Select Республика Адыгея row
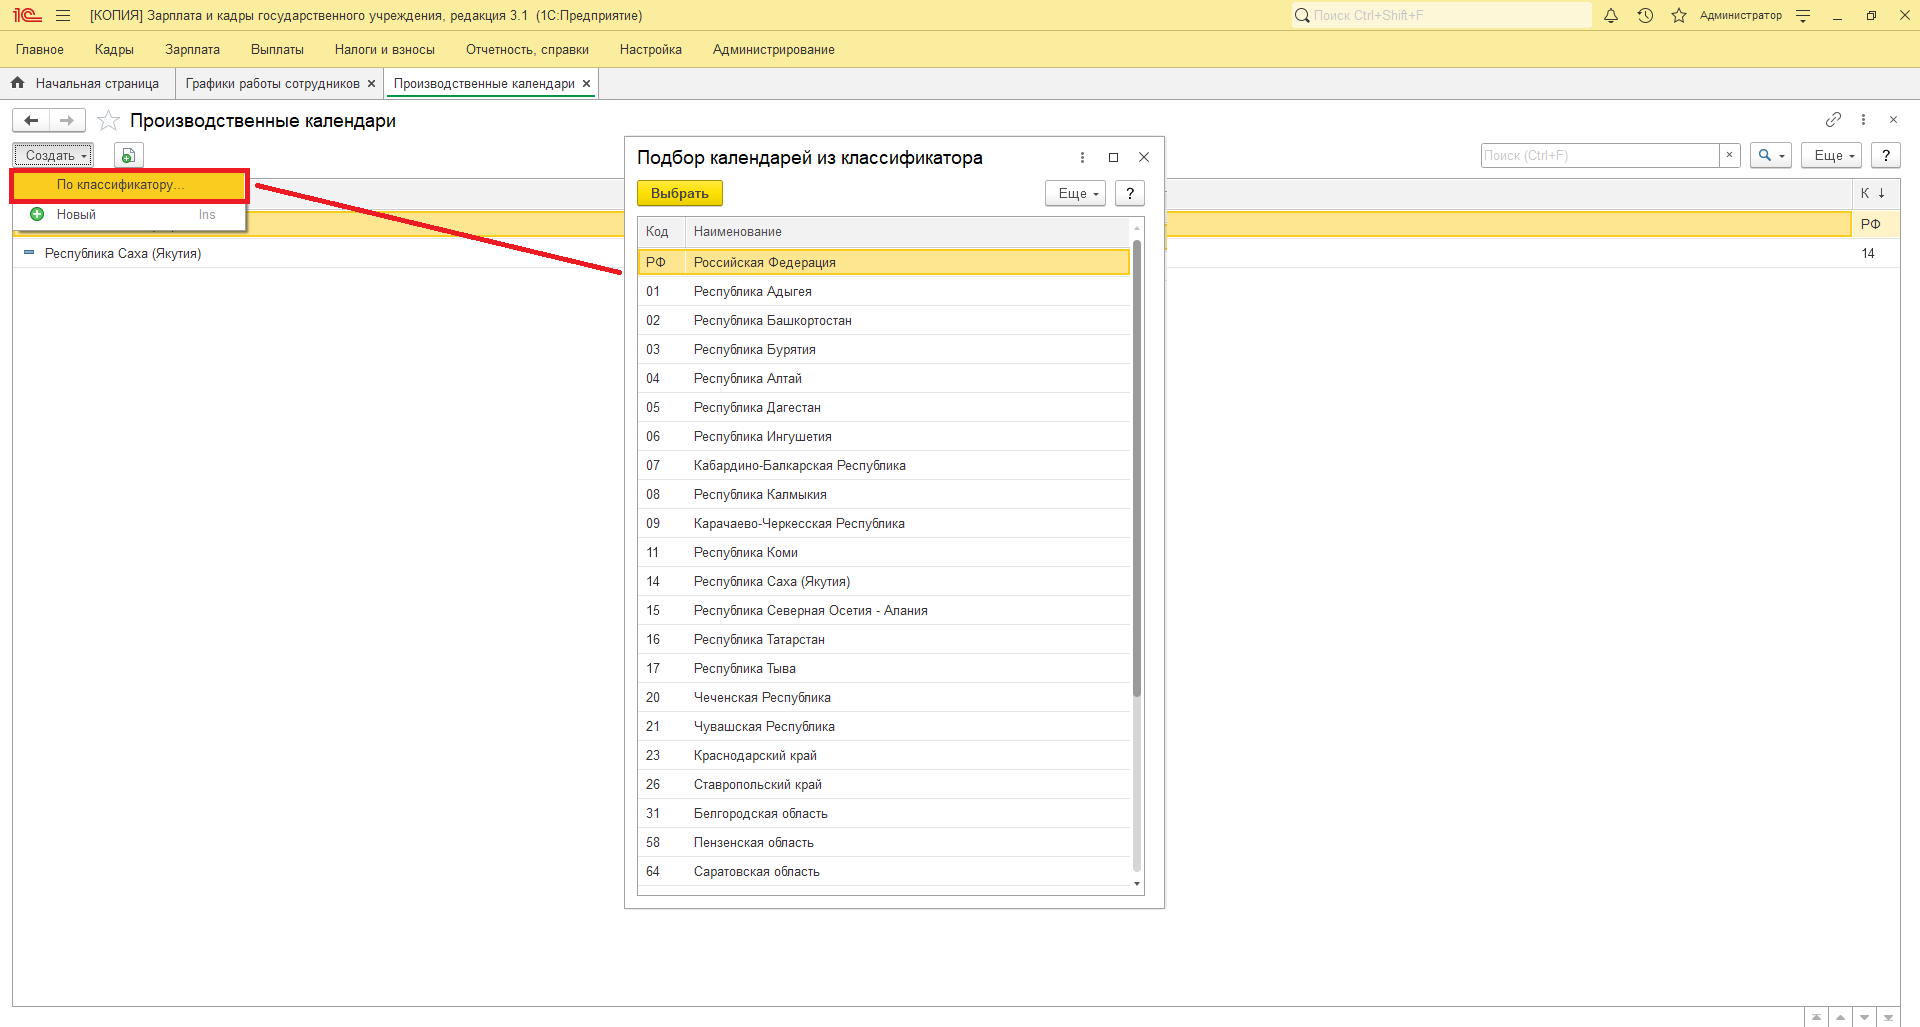 tap(884, 291)
